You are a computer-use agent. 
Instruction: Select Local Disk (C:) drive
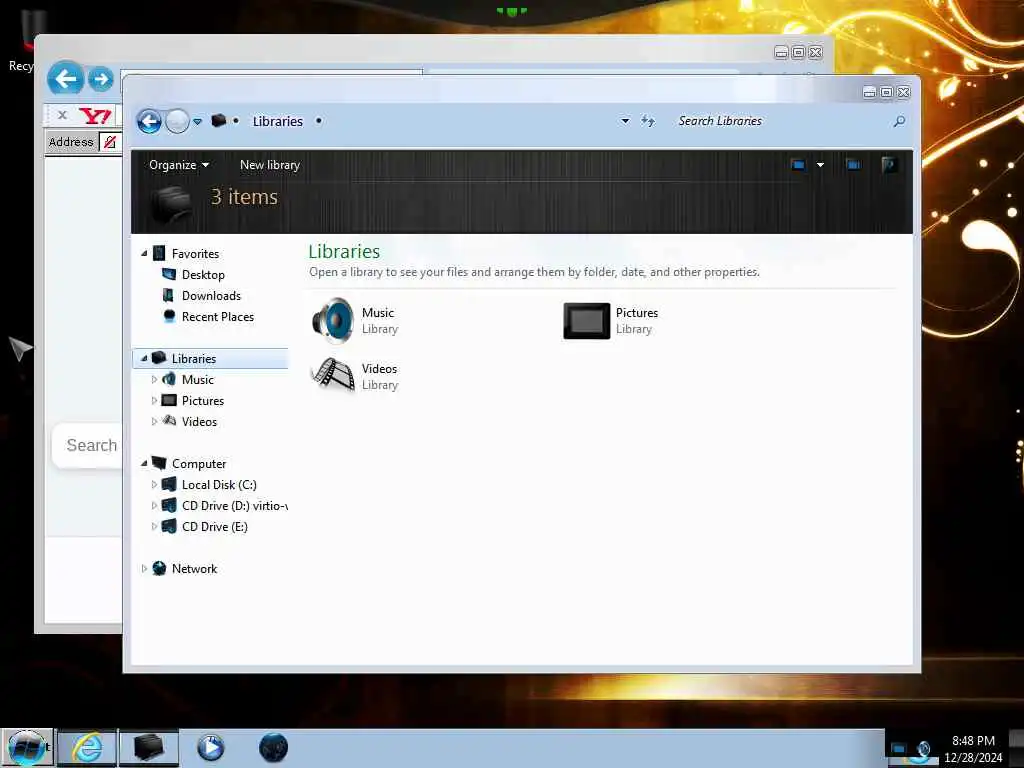coord(219,485)
